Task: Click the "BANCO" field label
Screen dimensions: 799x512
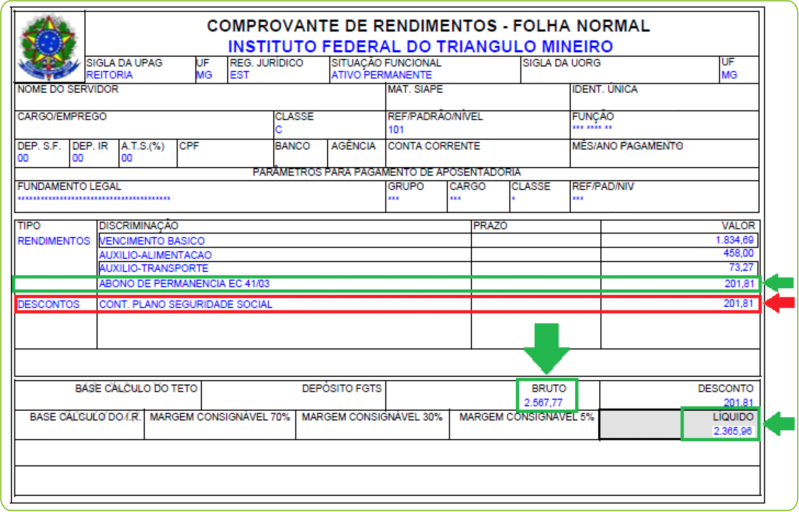Action: click(x=292, y=146)
